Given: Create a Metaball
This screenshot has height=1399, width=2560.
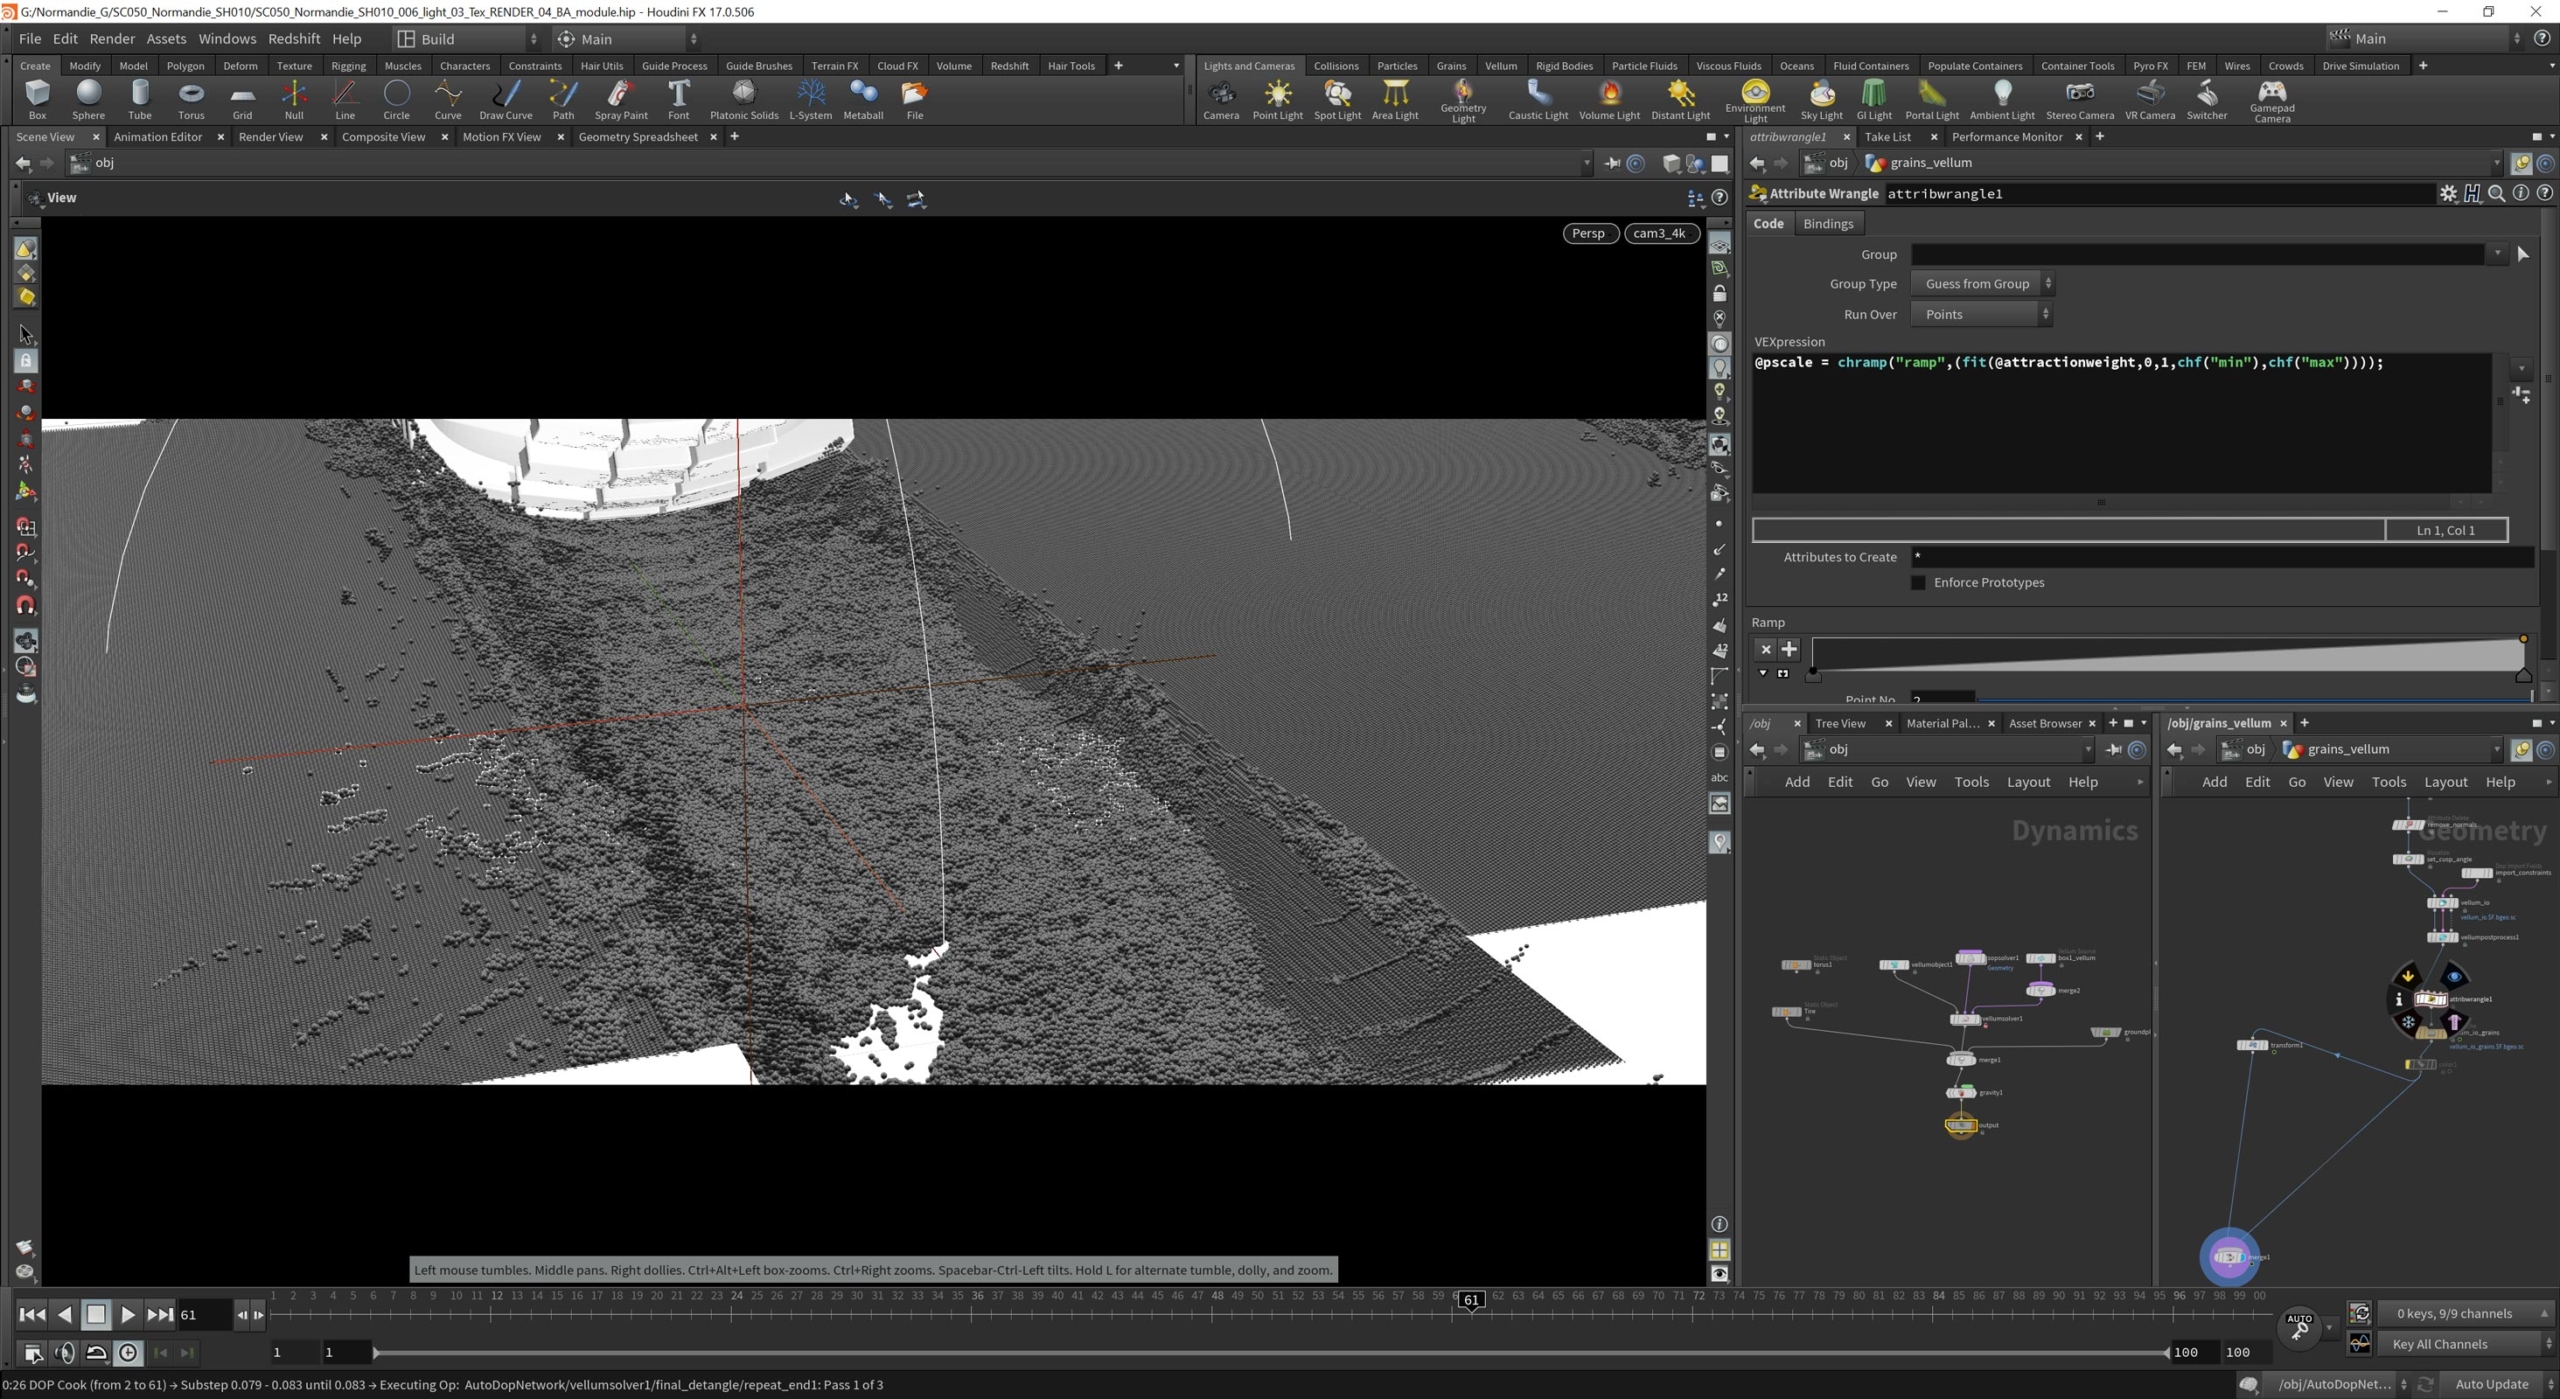Looking at the screenshot, I should [863, 100].
